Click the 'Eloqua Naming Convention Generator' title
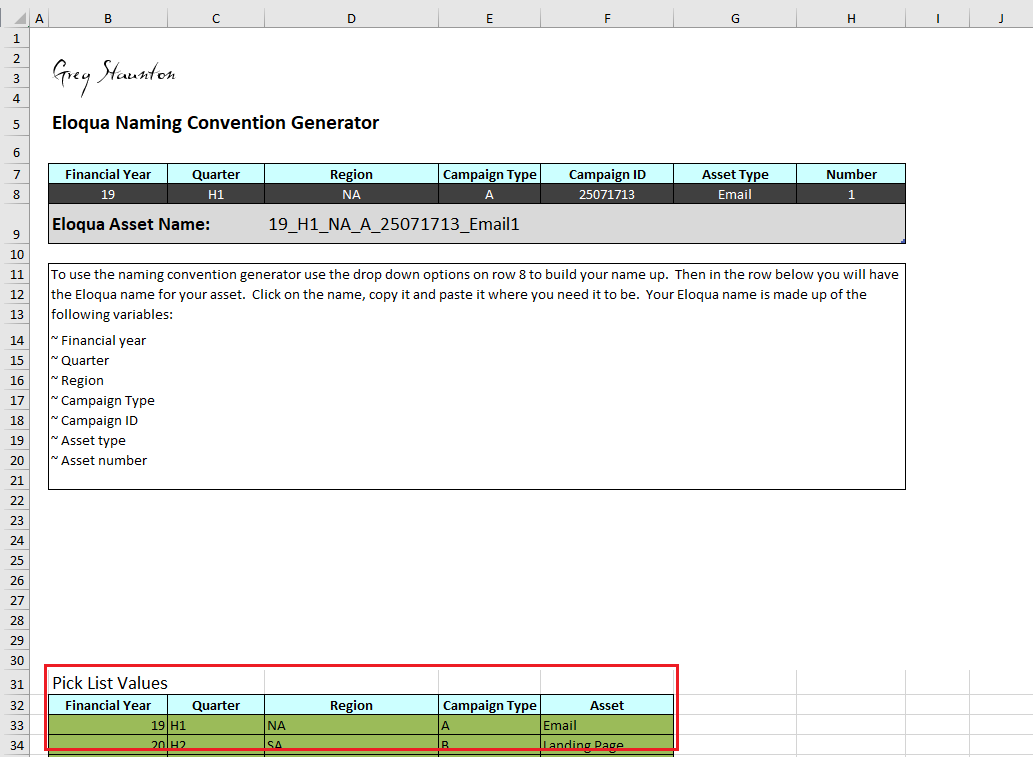 [215, 123]
